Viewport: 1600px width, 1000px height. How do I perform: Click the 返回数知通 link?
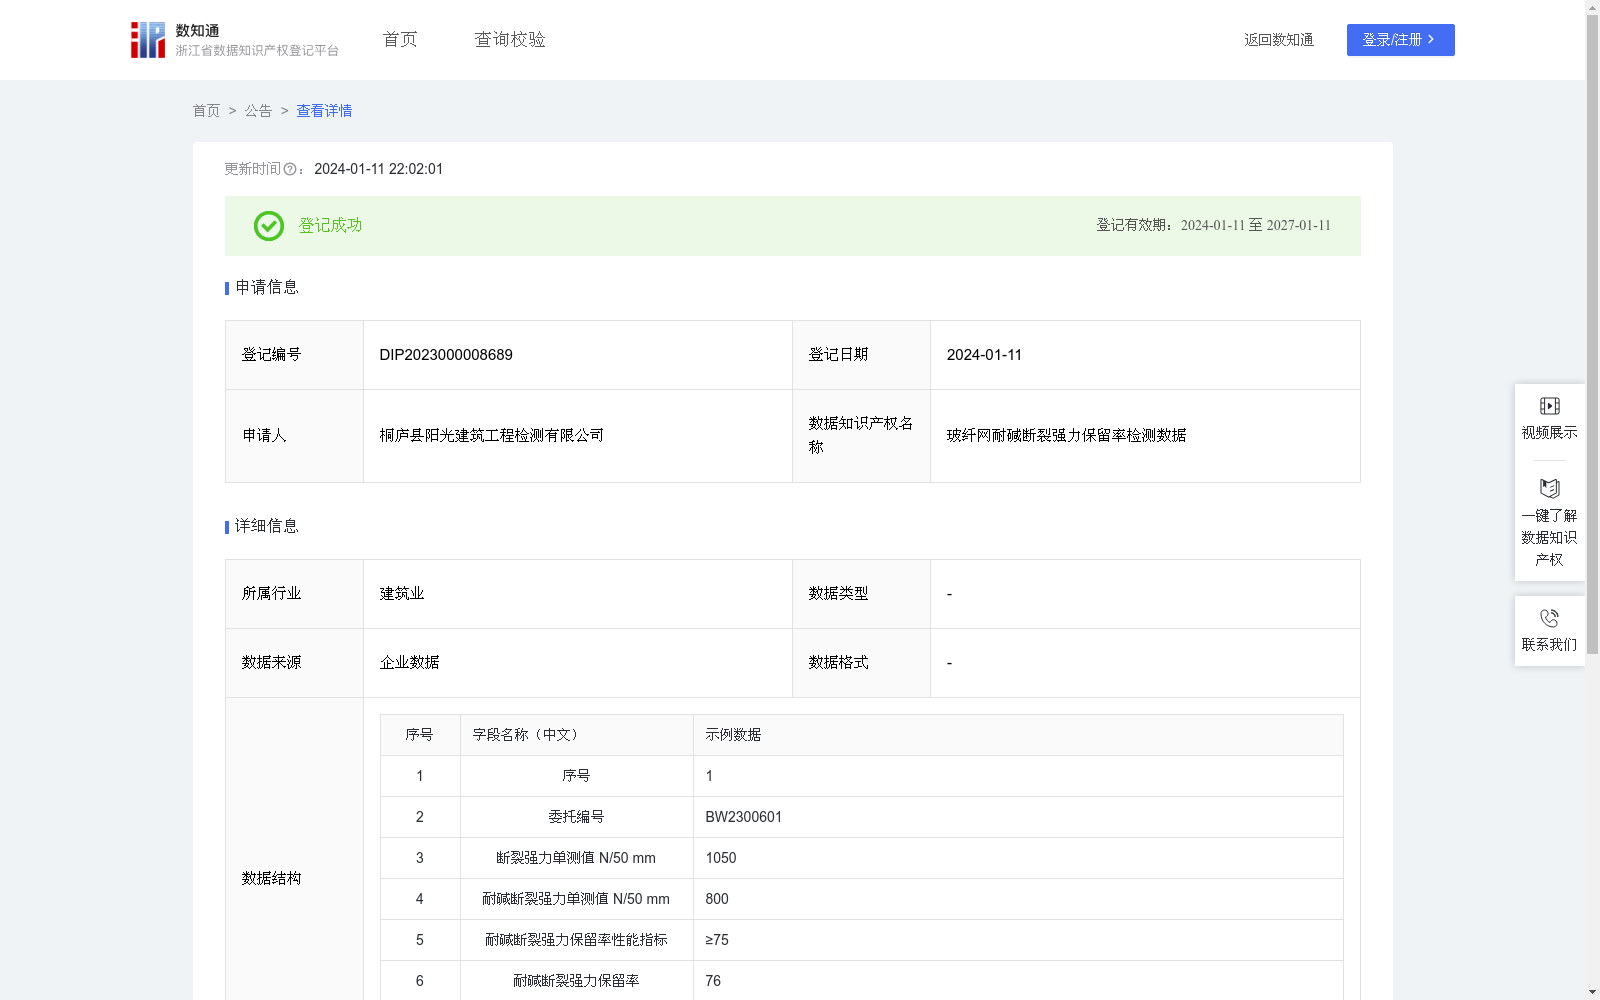tap(1279, 40)
